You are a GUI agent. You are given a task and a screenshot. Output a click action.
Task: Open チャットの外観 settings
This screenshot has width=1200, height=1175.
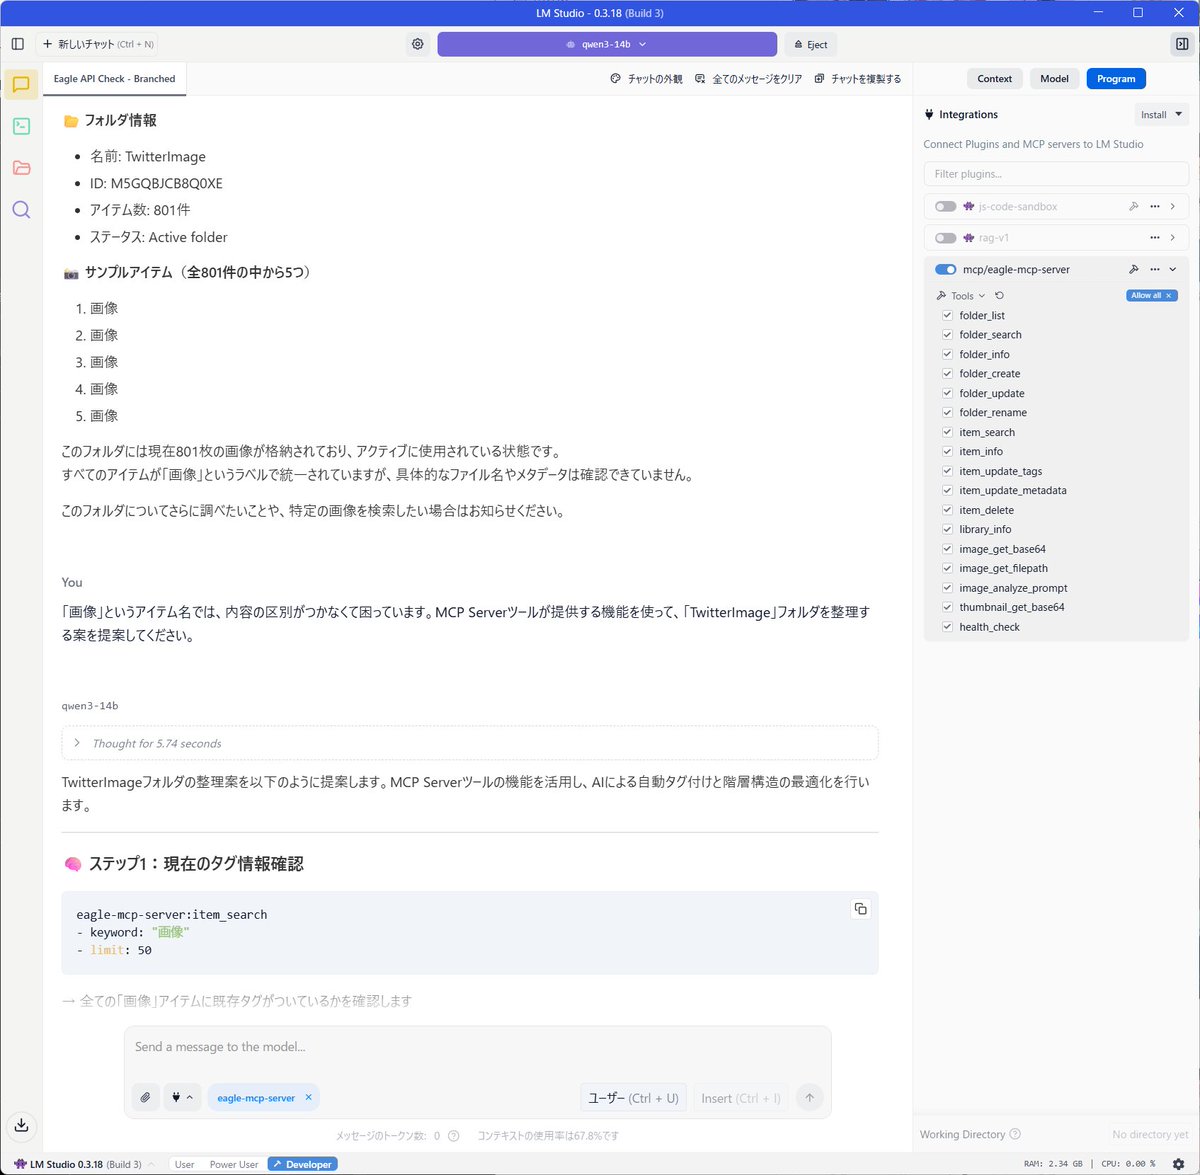pyautogui.click(x=647, y=79)
